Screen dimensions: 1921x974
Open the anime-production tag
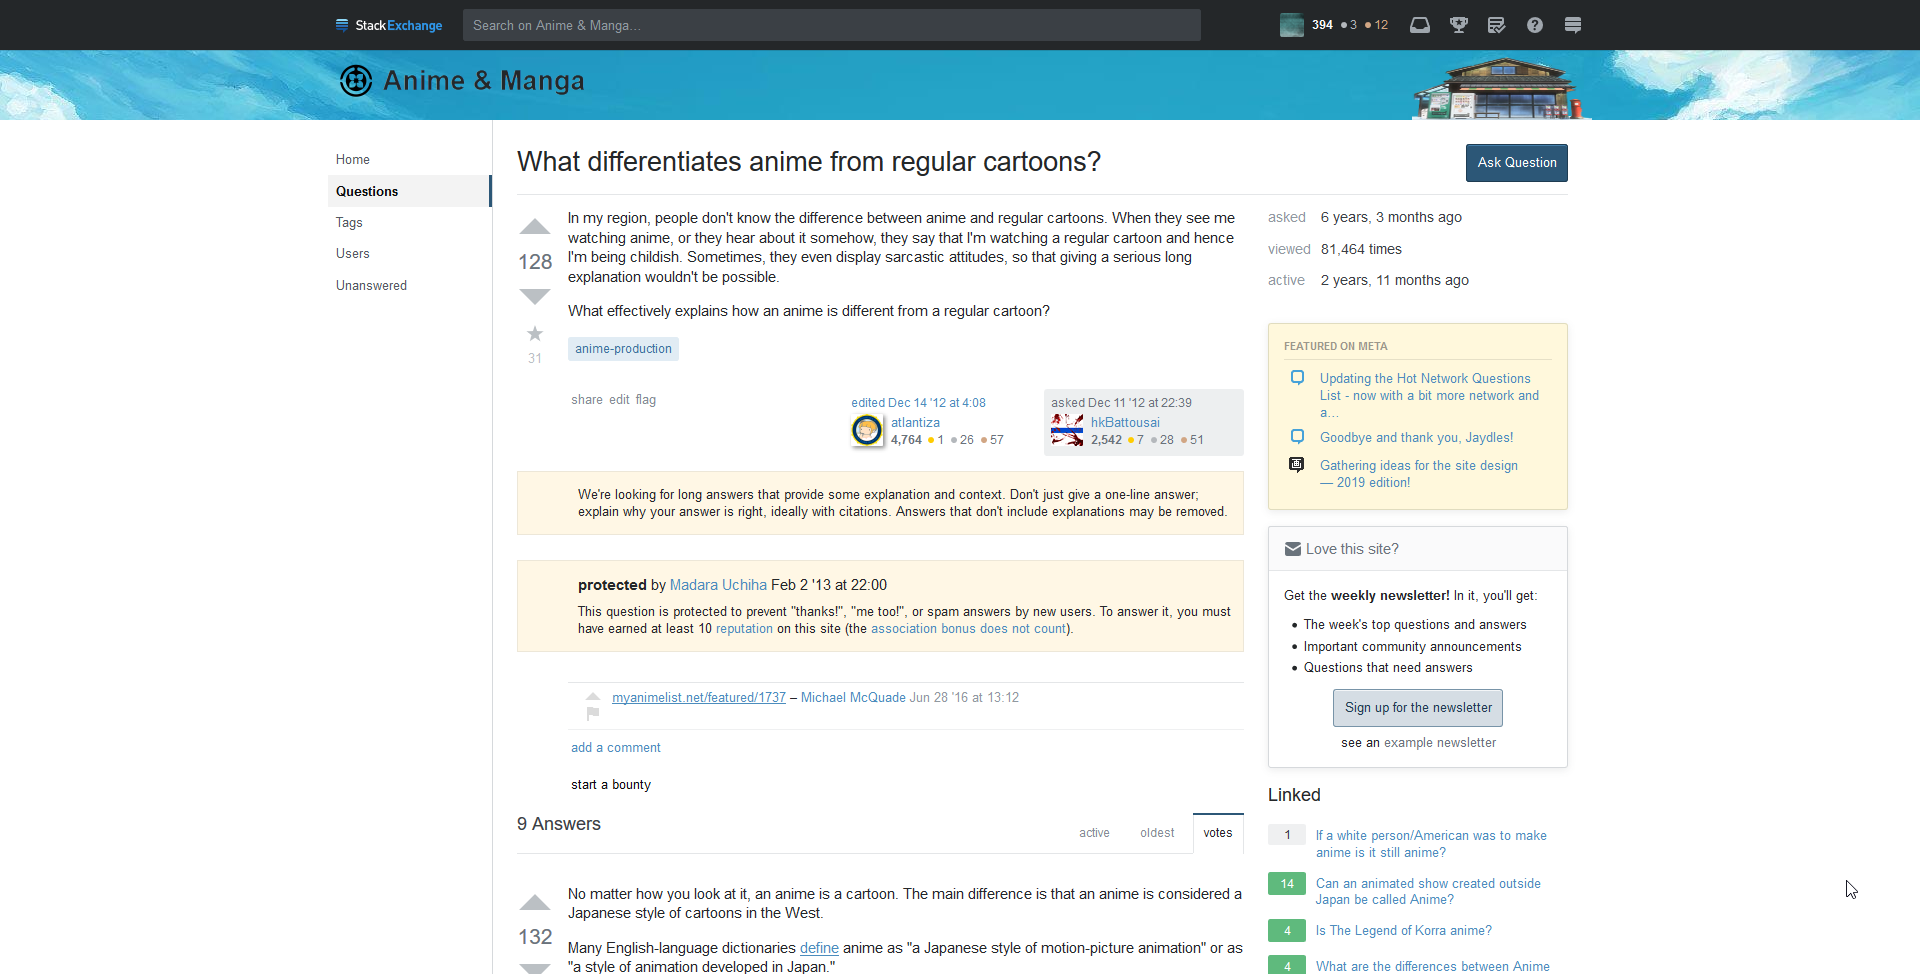(x=623, y=349)
